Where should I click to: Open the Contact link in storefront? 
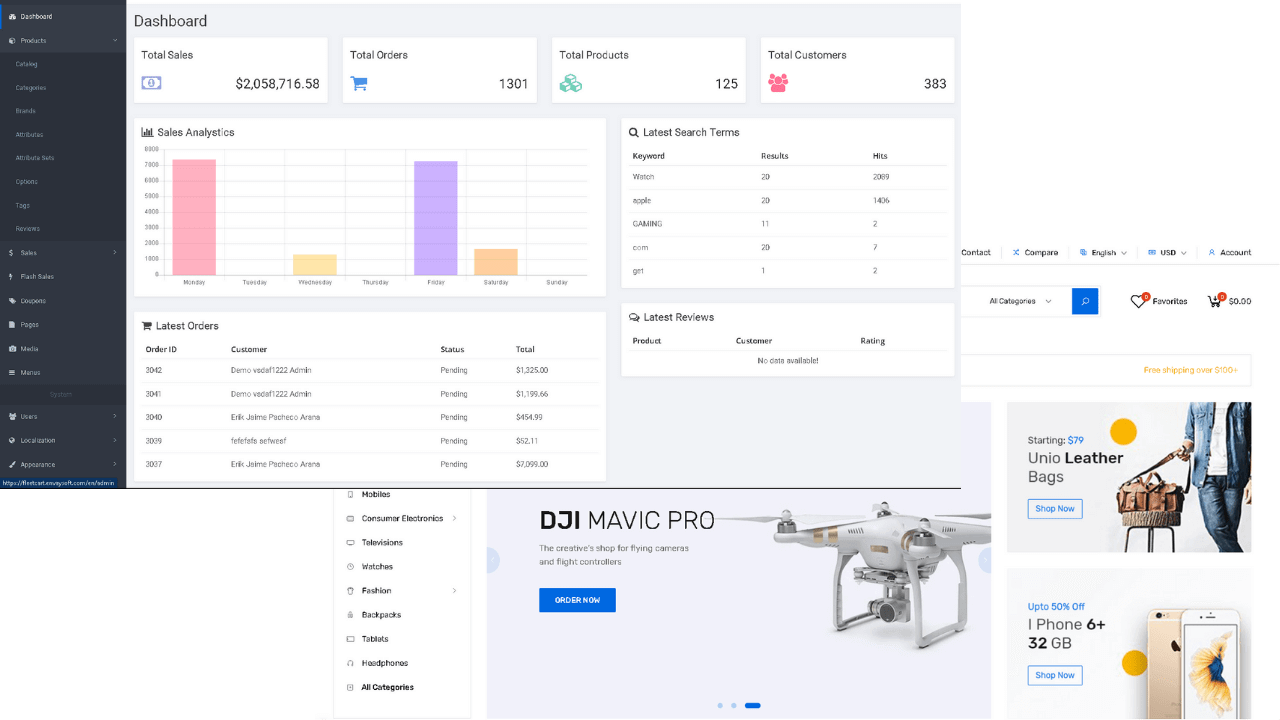(x=976, y=253)
